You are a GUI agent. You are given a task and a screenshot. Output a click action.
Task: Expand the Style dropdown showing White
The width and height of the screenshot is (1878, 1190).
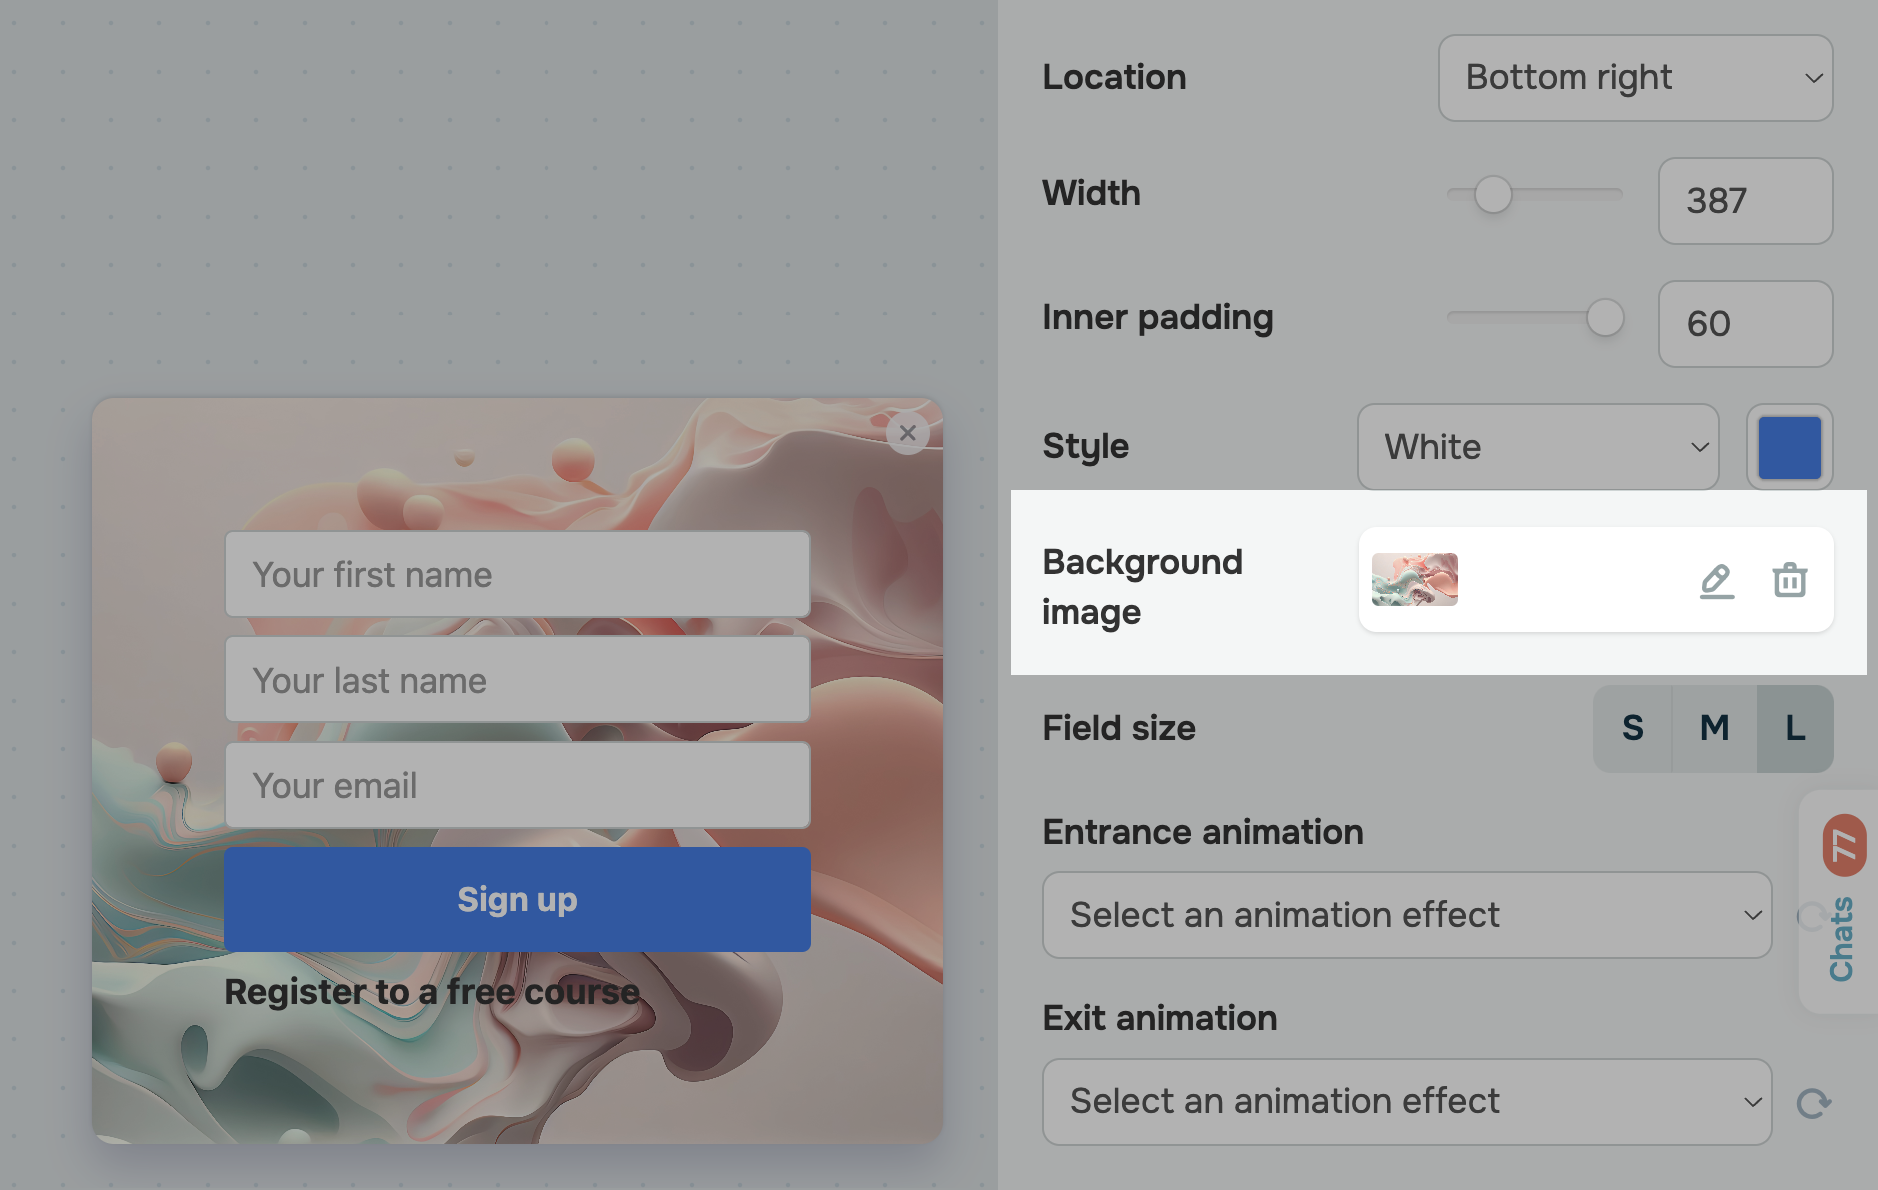[x=1537, y=447]
